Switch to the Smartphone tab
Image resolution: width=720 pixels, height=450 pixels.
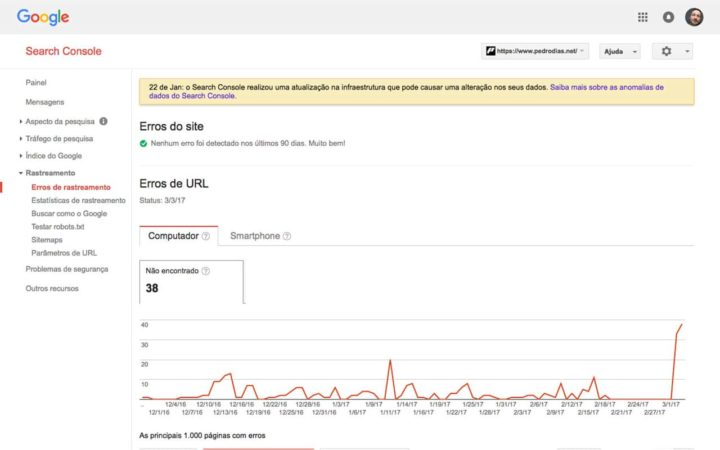[260, 236]
